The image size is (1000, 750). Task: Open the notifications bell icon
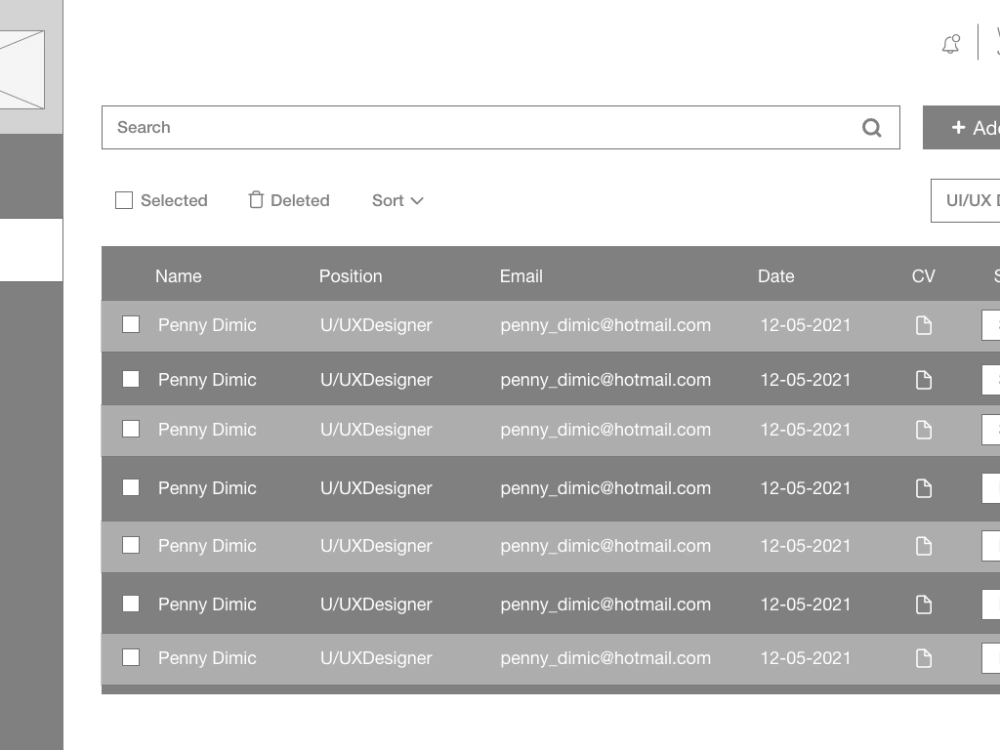[x=951, y=44]
